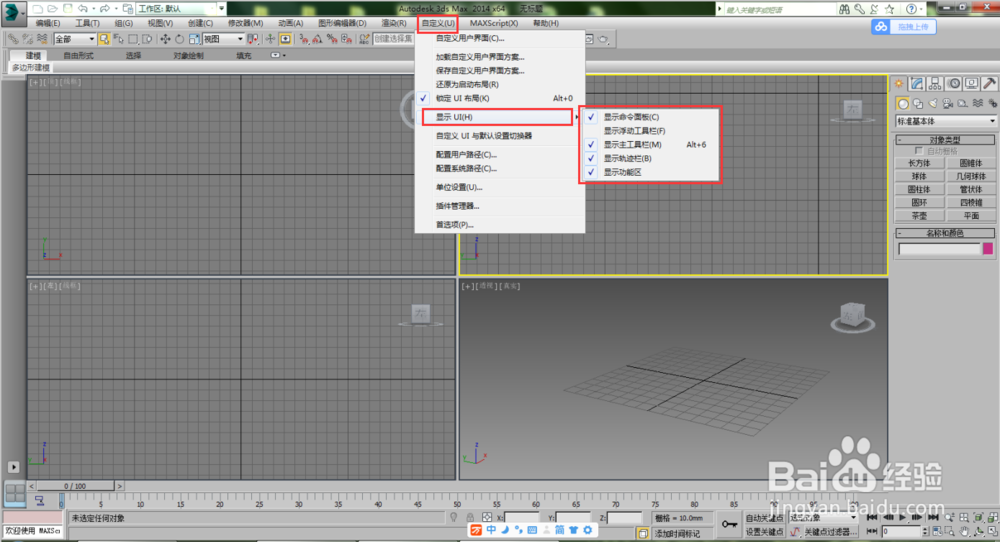
Task: Open the key filter 选定对象 dropdown
Action: click(823, 518)
